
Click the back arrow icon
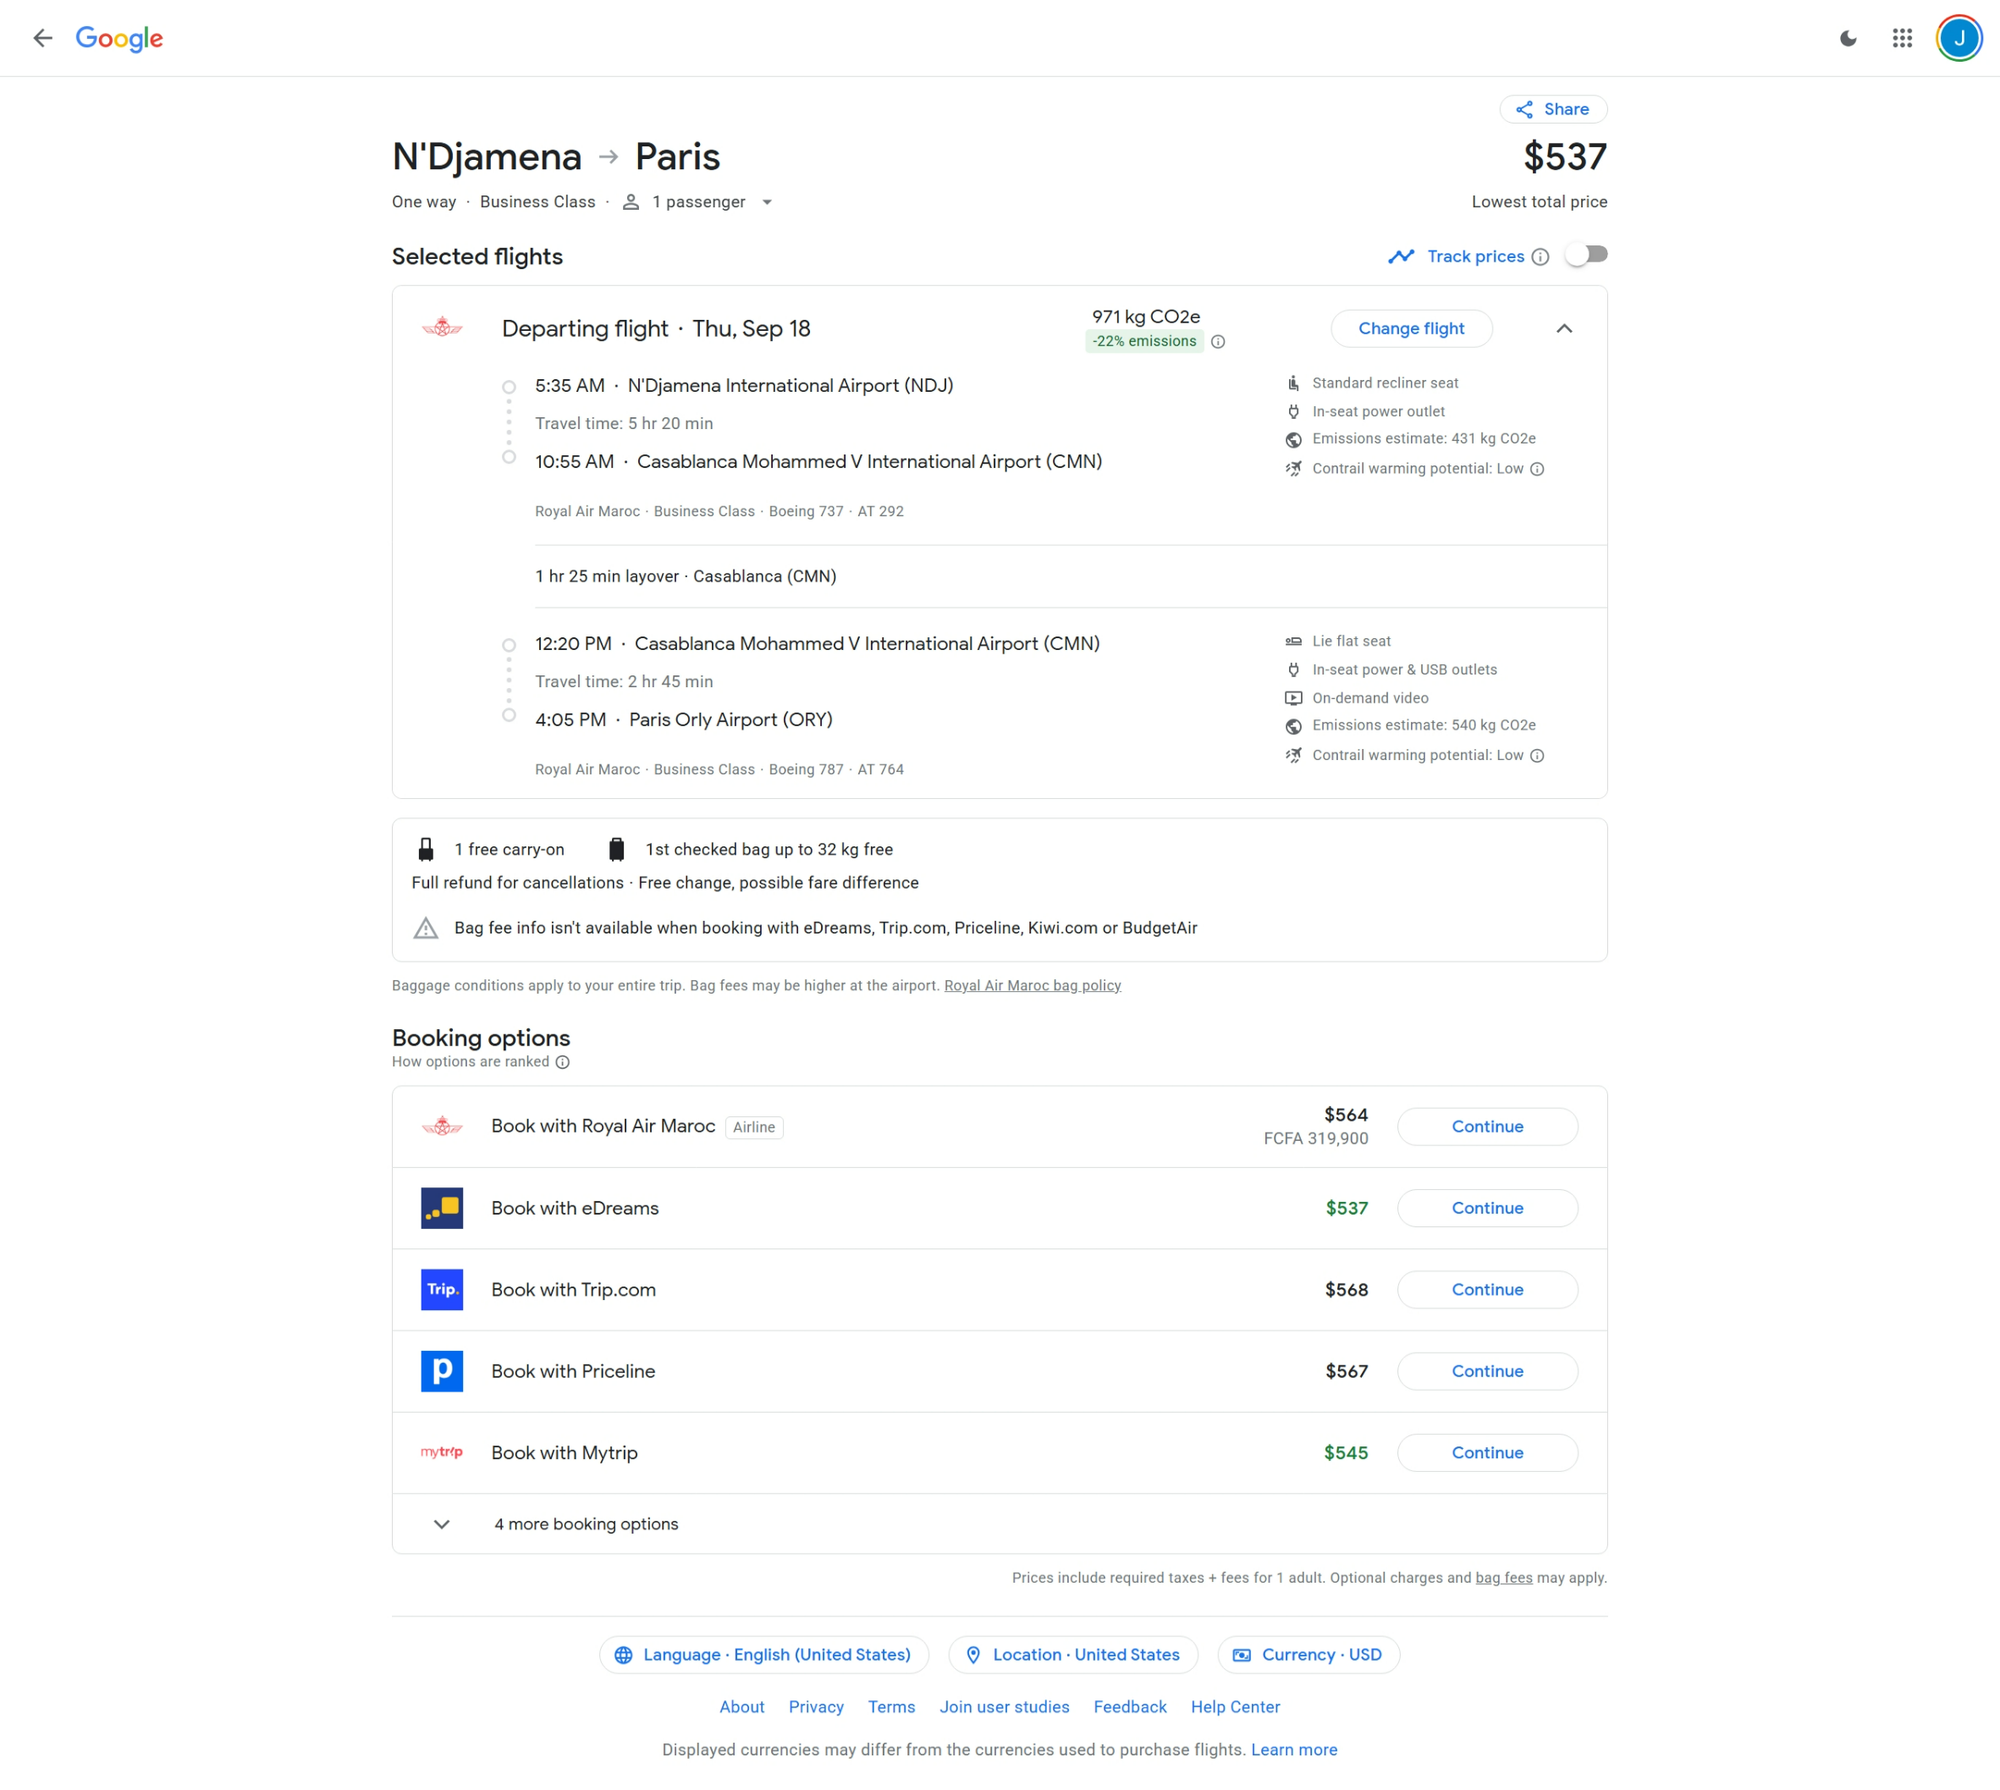(x=42, y=38)
